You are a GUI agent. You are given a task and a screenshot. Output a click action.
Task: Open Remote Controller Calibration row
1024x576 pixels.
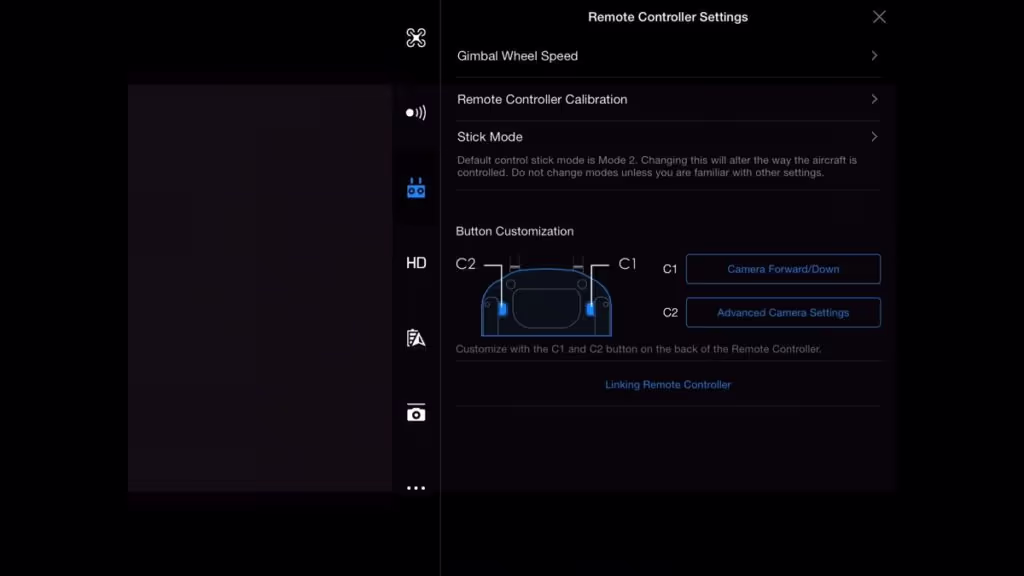(x=668, y=99)
